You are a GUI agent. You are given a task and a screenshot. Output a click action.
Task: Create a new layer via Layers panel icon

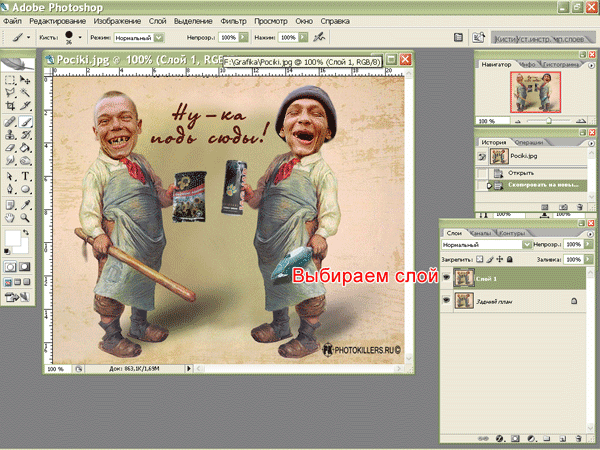562,439
